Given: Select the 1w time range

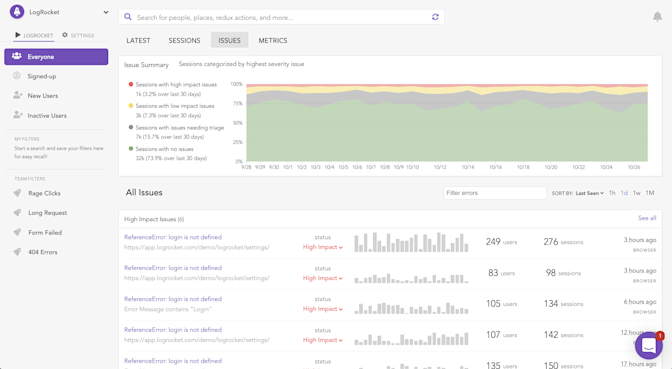Looking at the screenshot, I should 637,193.
